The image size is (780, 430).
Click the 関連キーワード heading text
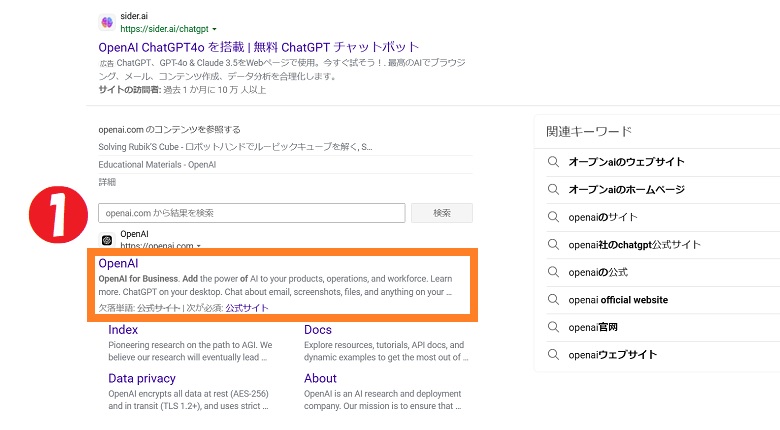[589, 132]
